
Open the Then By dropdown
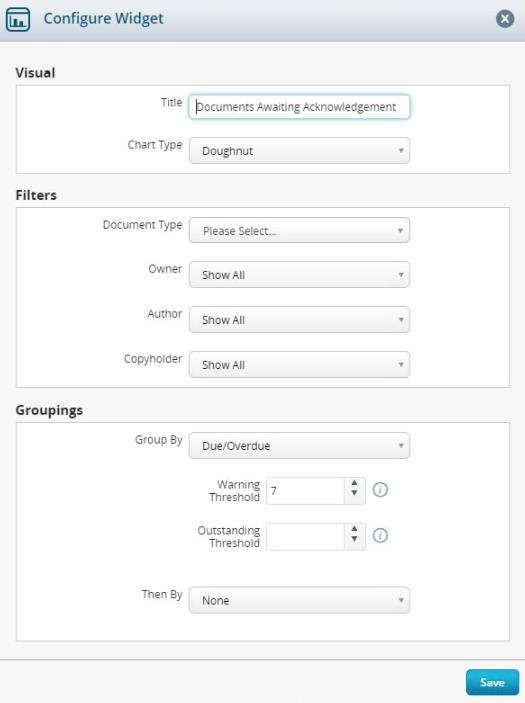click(x=299, y=600)
